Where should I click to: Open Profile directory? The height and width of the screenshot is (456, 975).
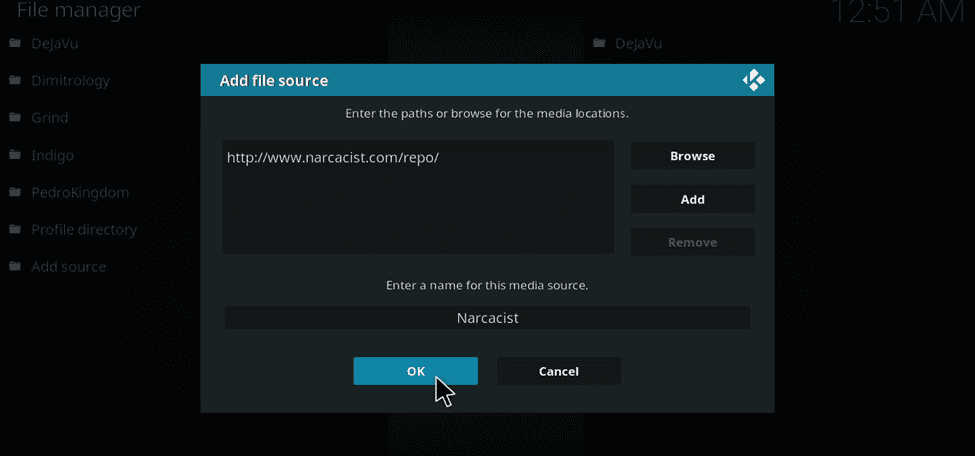(x=84, y=230)
